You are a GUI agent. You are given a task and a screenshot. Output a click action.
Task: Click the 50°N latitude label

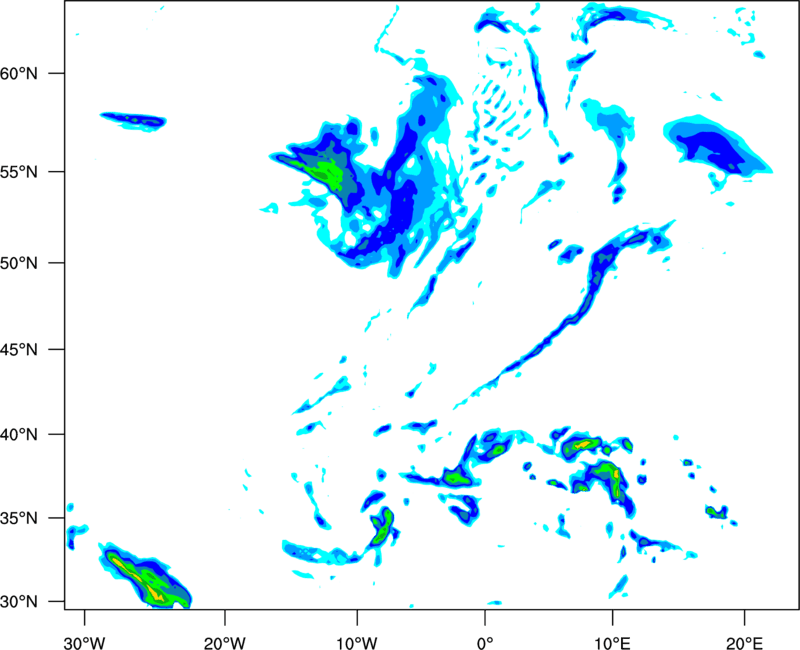19,263
